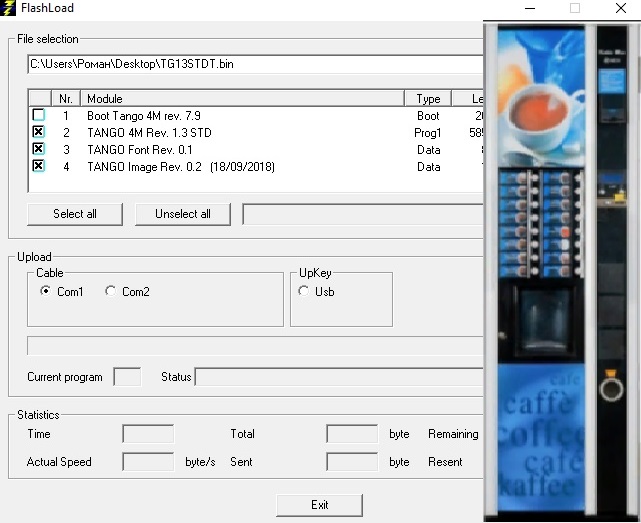
Task: Click the Nr. column header
Action: (x=66, y=99)
